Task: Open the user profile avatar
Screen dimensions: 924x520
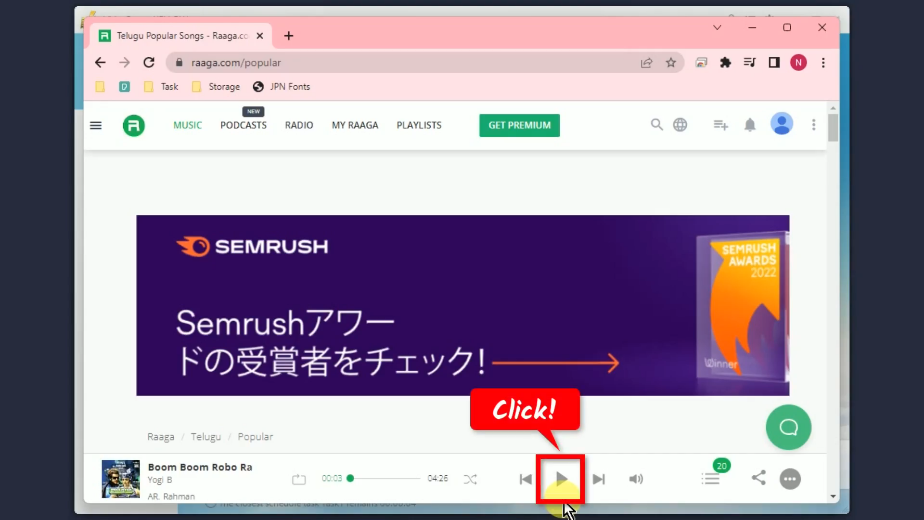Action: [x=781, y=124]
